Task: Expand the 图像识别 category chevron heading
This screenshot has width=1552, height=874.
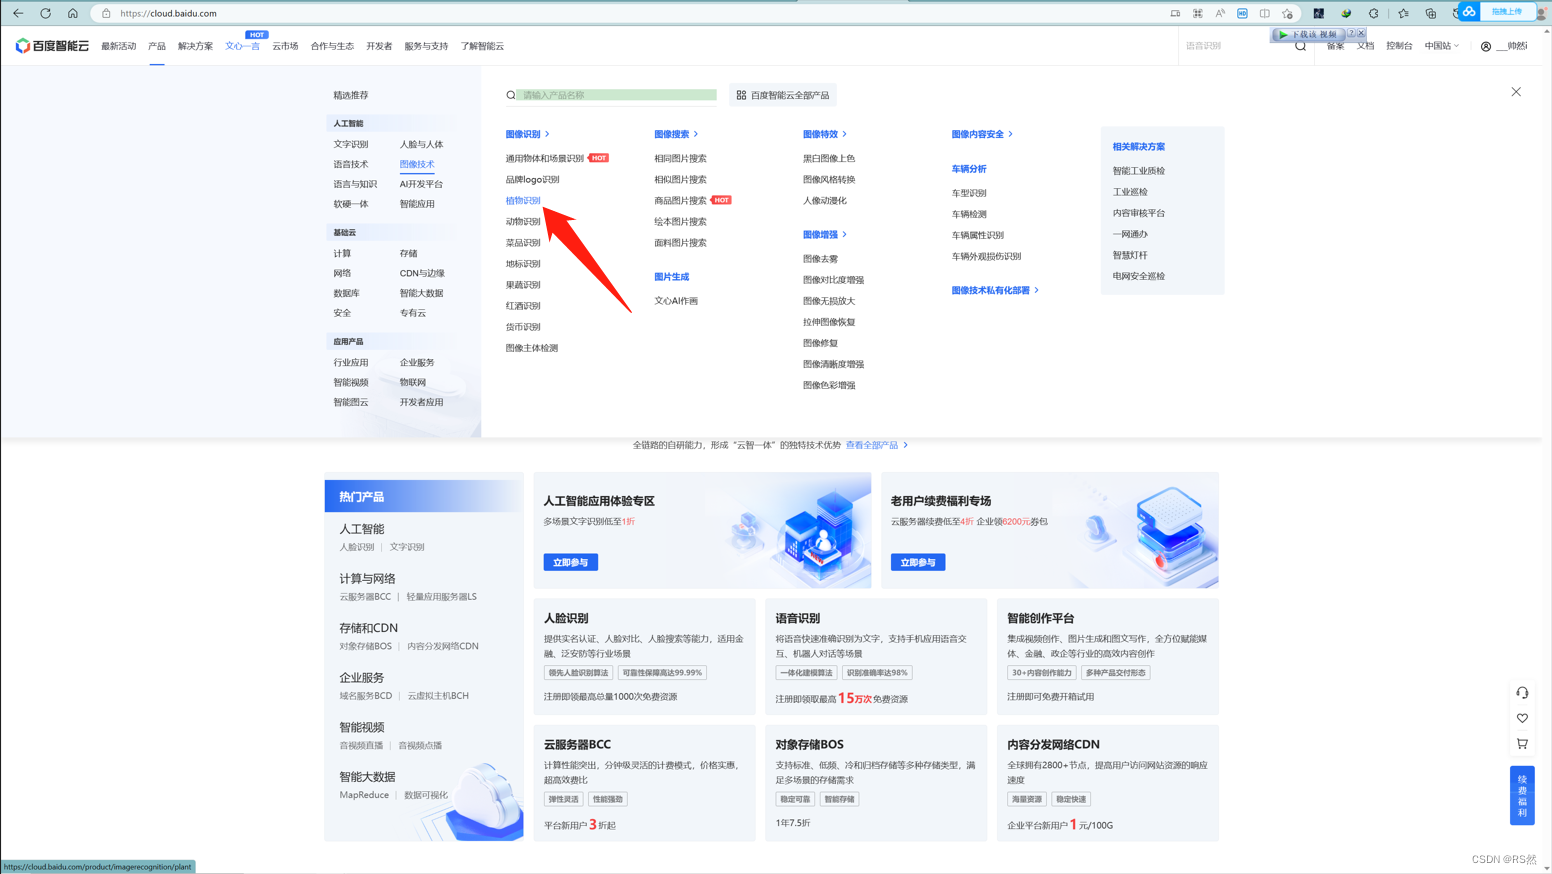Action: [527, 134]
